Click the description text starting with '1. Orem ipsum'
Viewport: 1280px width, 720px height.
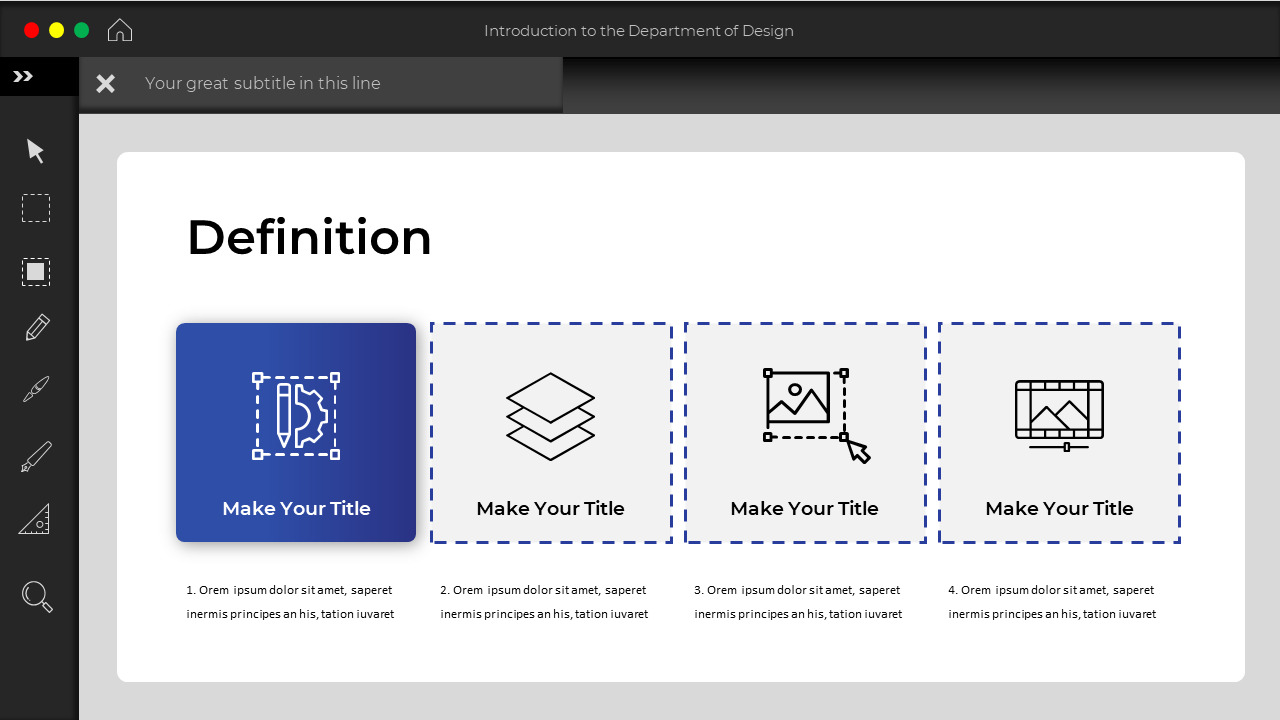pos(289,601)
